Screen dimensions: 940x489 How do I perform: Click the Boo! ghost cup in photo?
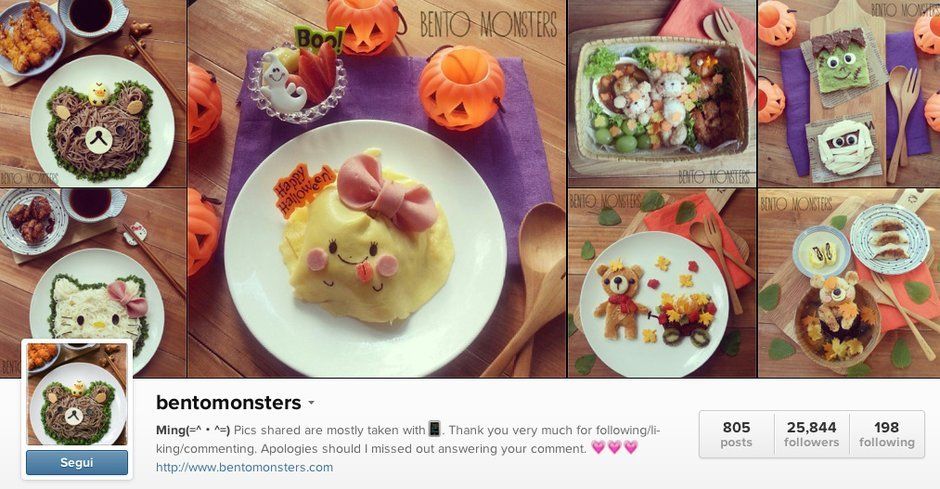tap(298, 76)
